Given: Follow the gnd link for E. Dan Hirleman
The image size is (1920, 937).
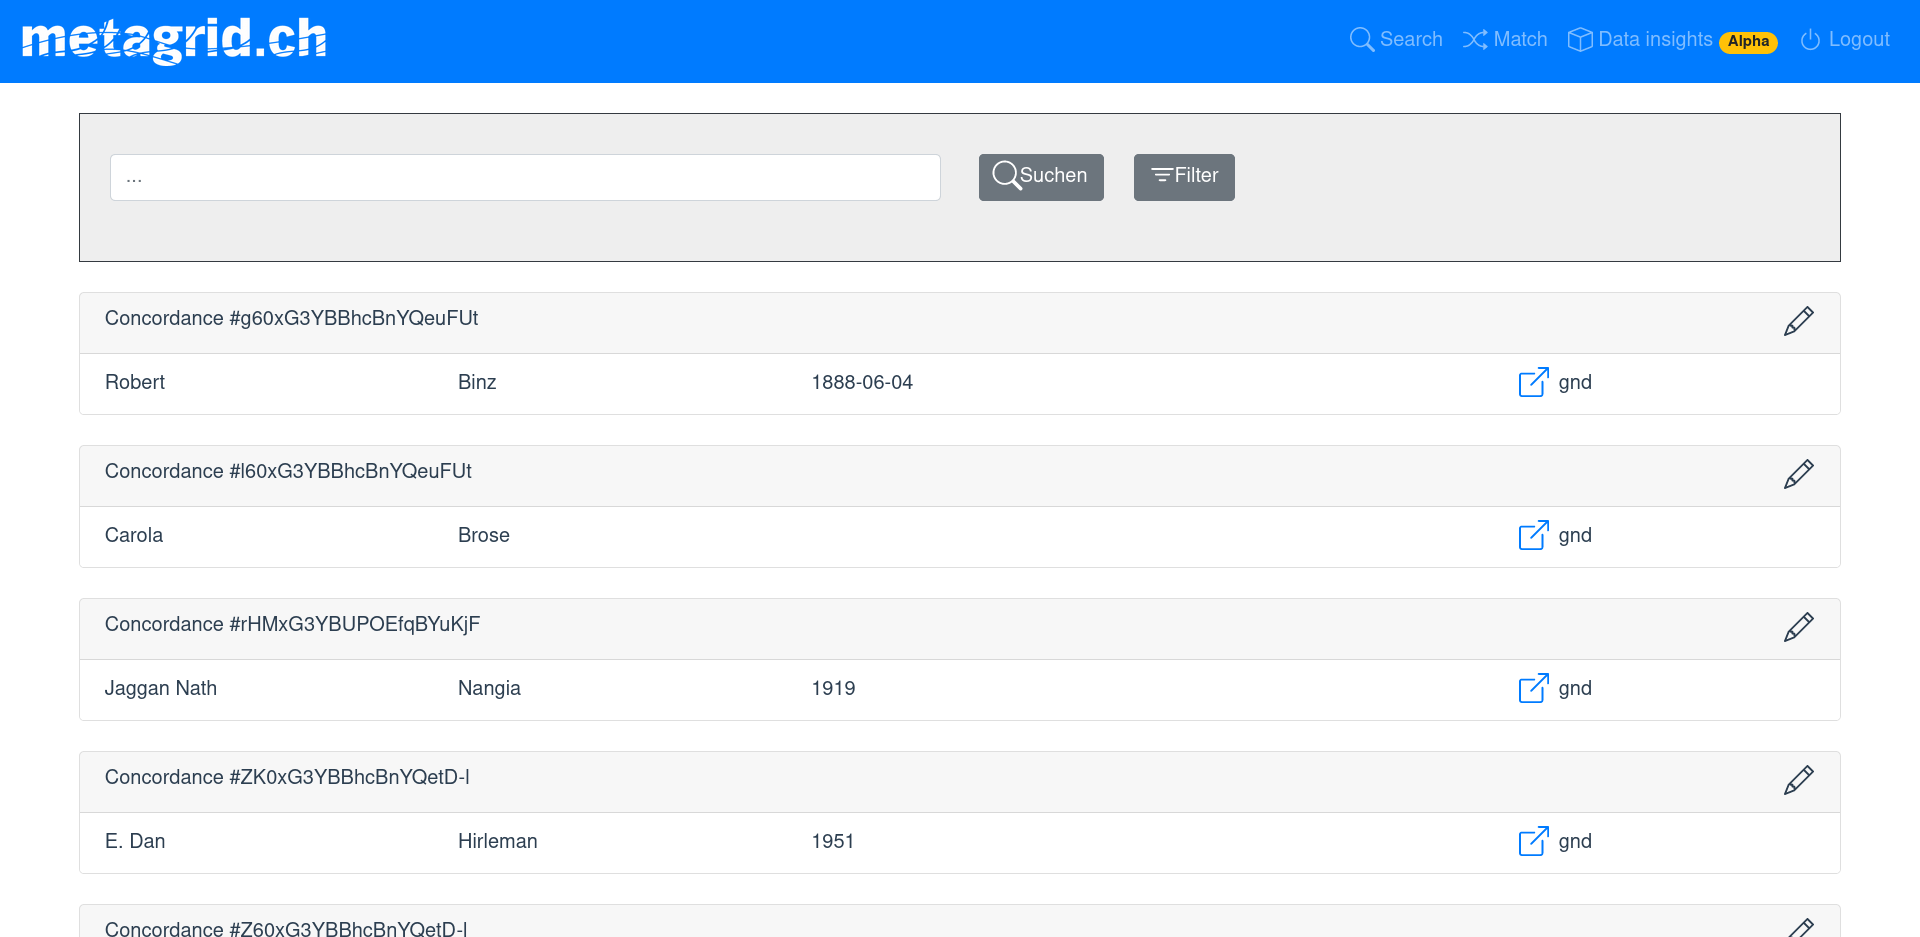Looking at the screenshot, I should (x=1575, y=841).
